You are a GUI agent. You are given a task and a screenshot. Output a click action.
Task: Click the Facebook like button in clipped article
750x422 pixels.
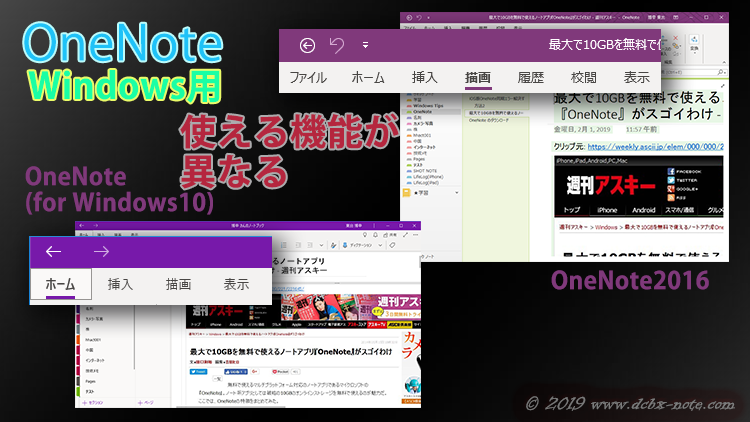click(x=236, y=371)
